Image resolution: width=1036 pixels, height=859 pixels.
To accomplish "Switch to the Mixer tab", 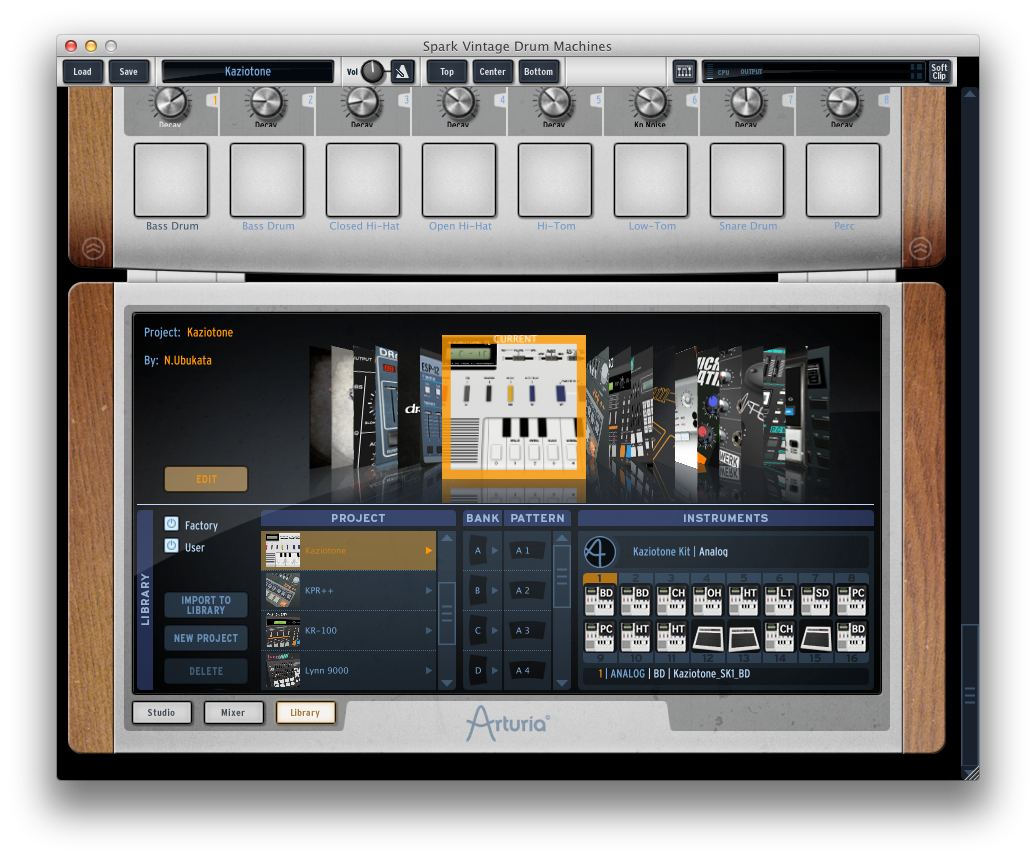I will tap(233, 712).
